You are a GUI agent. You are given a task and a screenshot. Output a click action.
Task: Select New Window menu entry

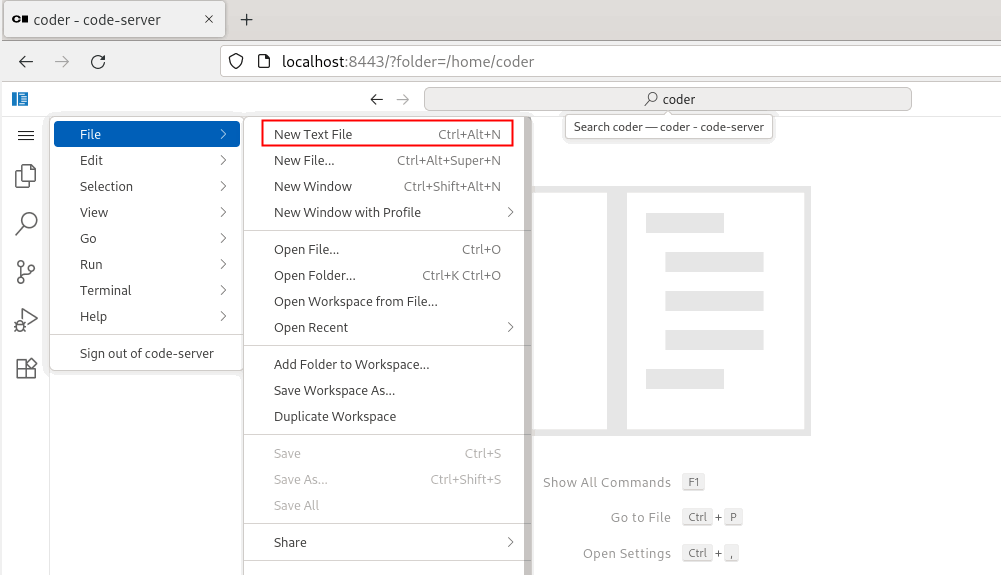pos(388,186)
